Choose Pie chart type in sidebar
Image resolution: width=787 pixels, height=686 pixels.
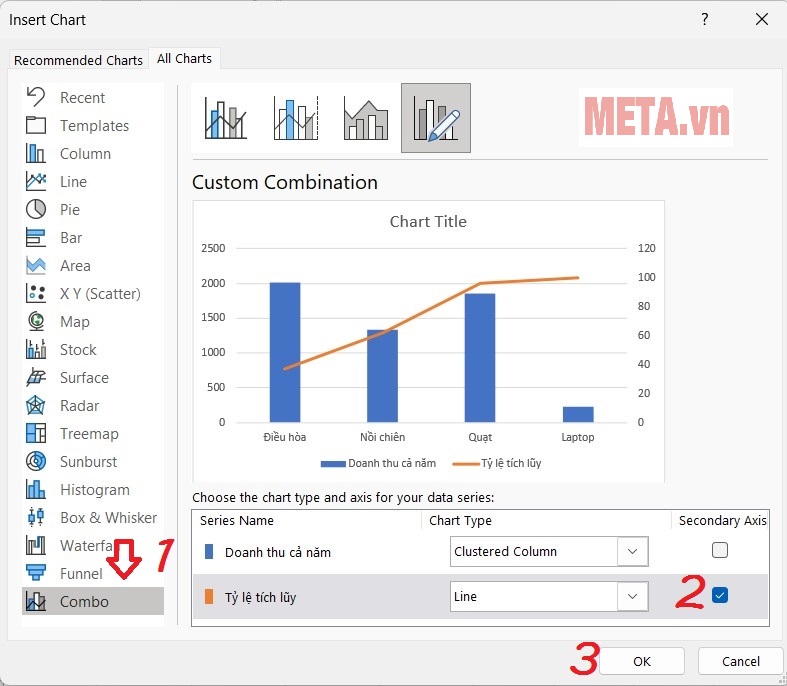pos(70,210)
